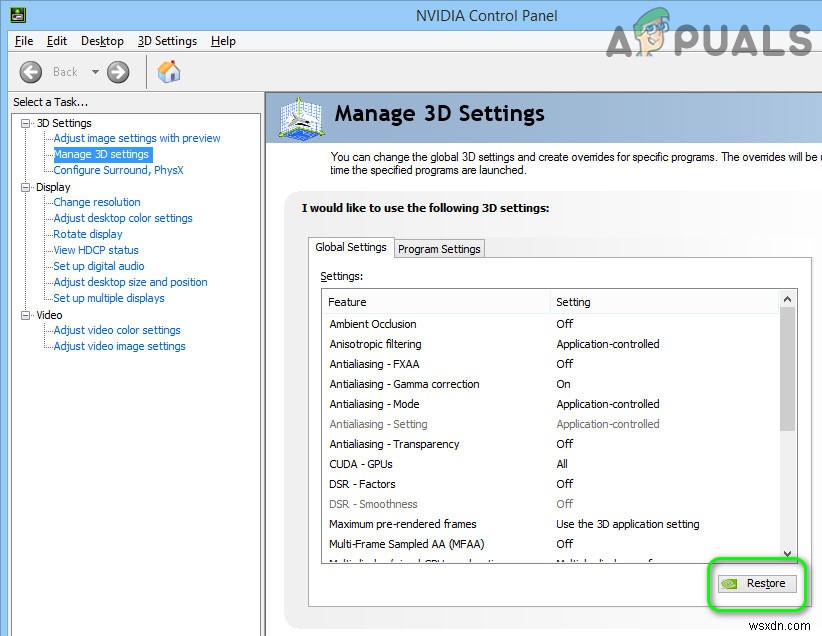The width and height of the screenshot is (822, 636).
Task: Open View HDCP status
Action: pos(96,250)
